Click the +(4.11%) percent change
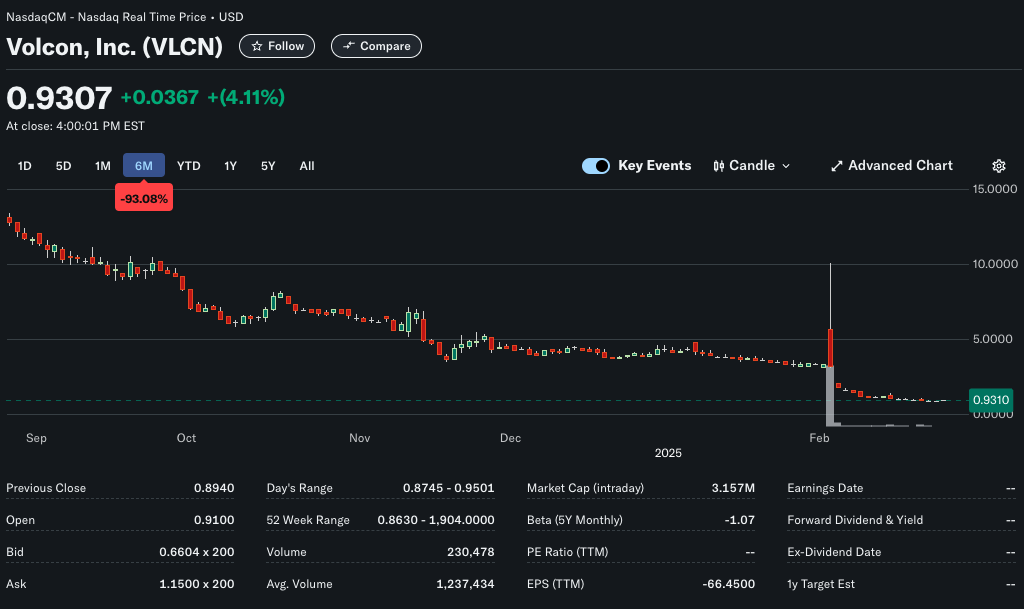The width and height of the screenshot is (1024, 609). 246,97
